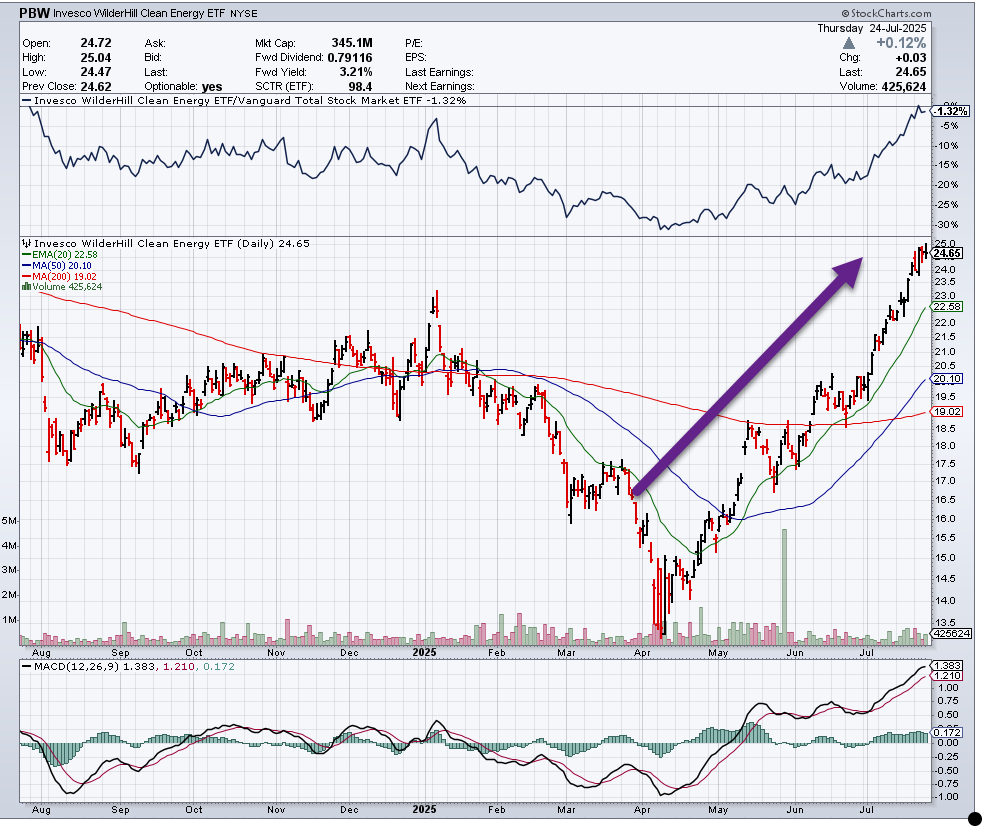983x830 pixels.
Task: Click the 425624 volume axis tag
Action: click(x=952, y=634)
